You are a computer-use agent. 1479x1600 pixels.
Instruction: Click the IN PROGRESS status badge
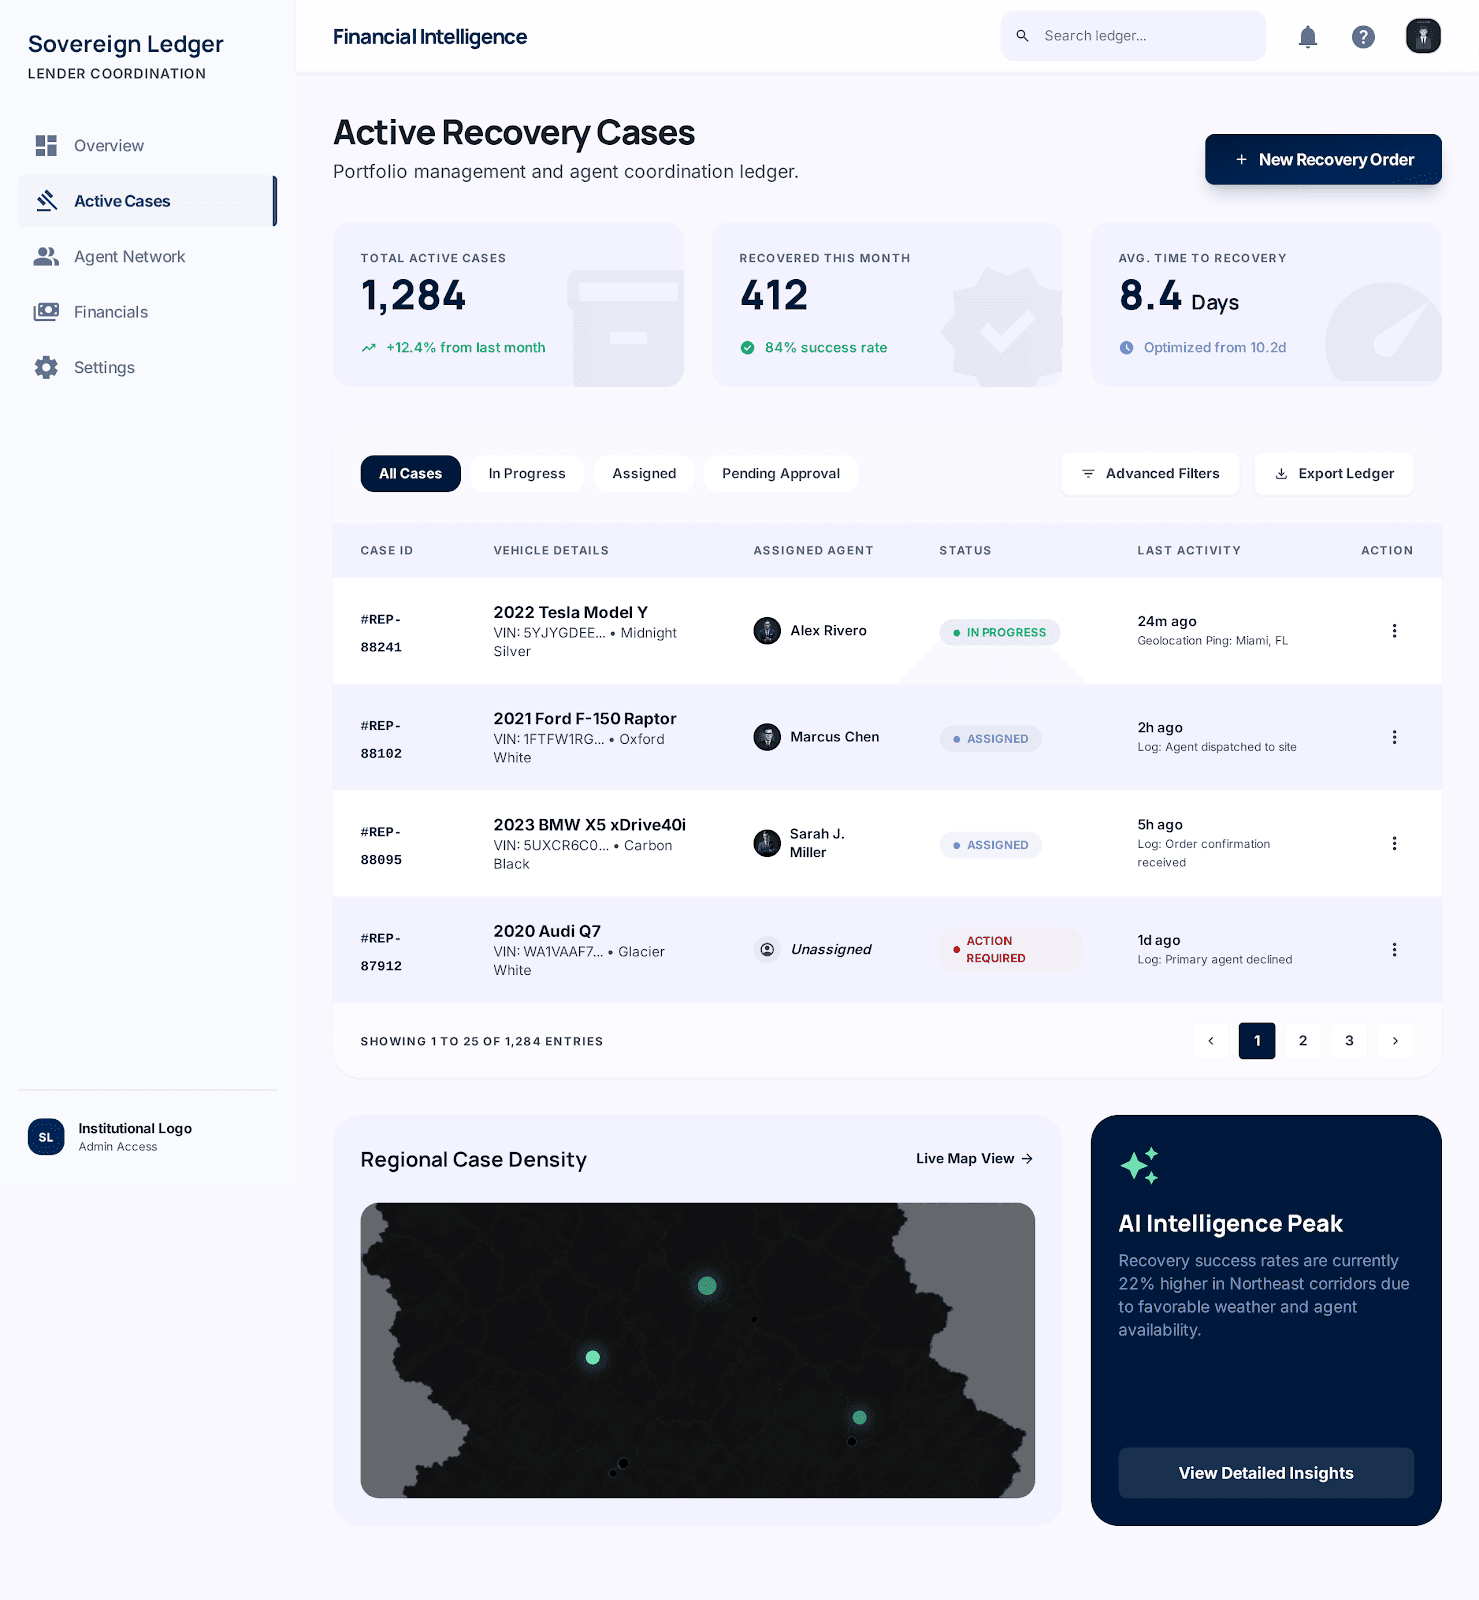click(999, 633)
